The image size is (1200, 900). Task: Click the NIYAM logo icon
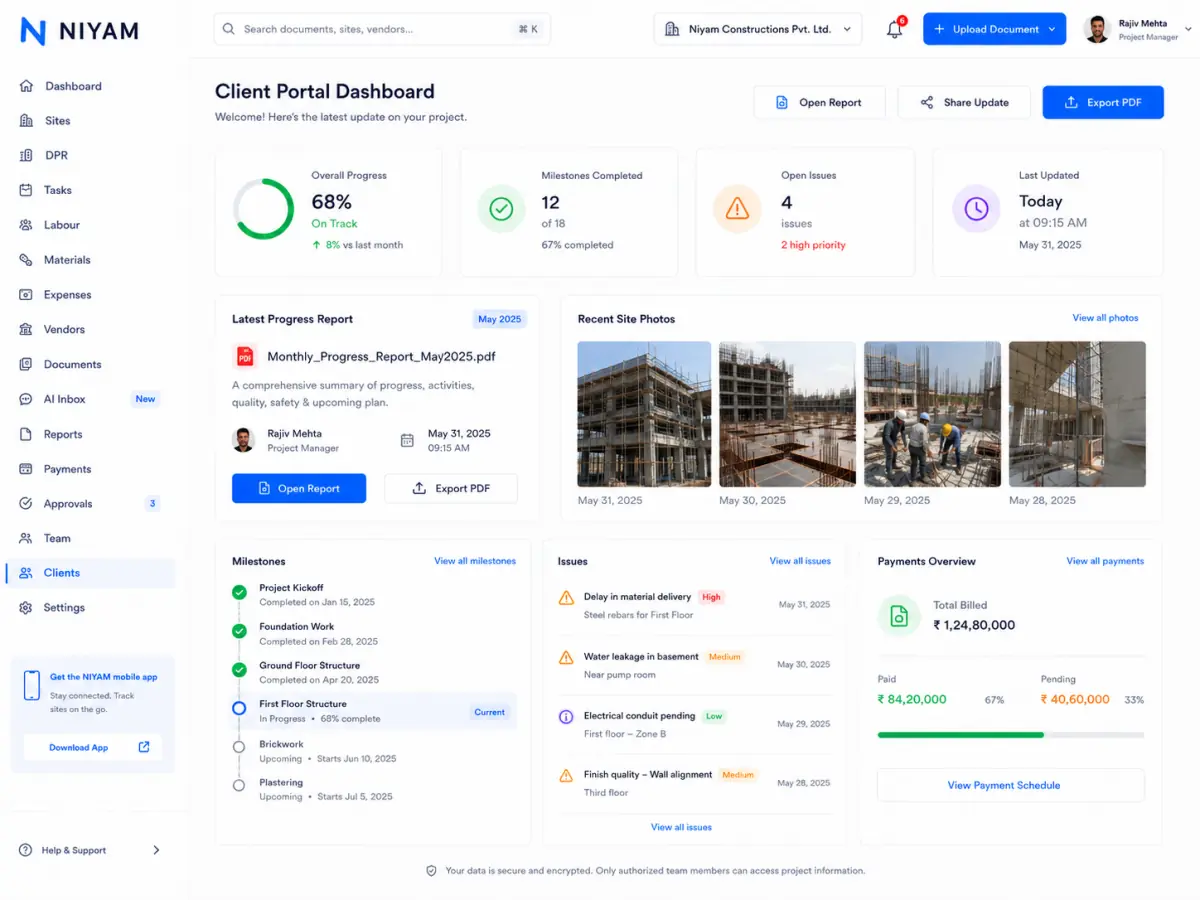point(33,31)
